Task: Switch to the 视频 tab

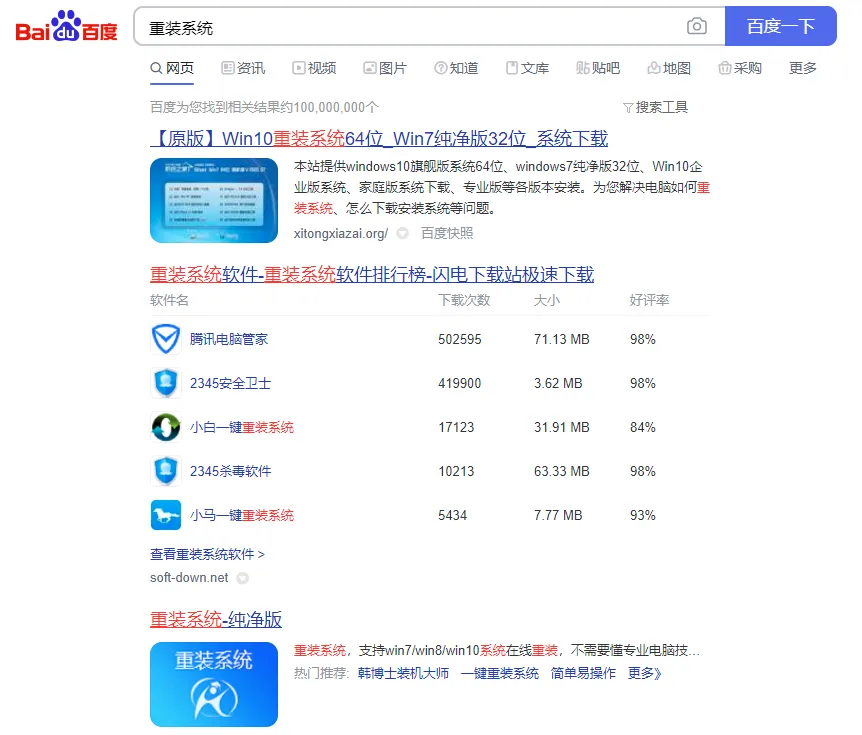Action: click(314, 68)
